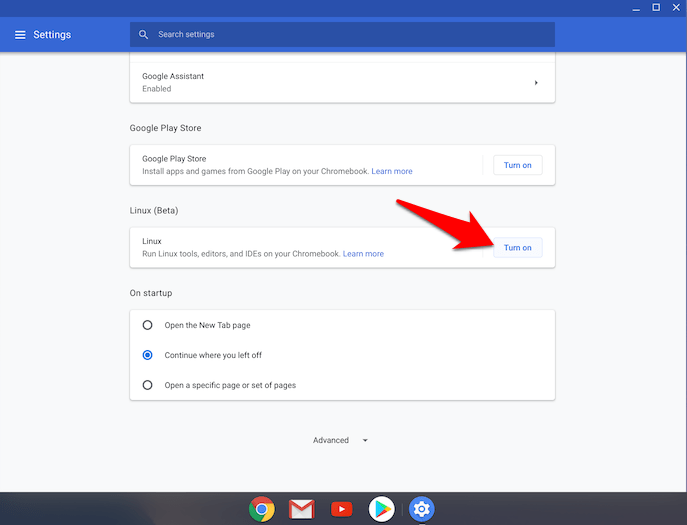Viewport: 687px width, 525px height.
Task: Open Google Assistant settings arrow
Action: (x=536, y=82)
